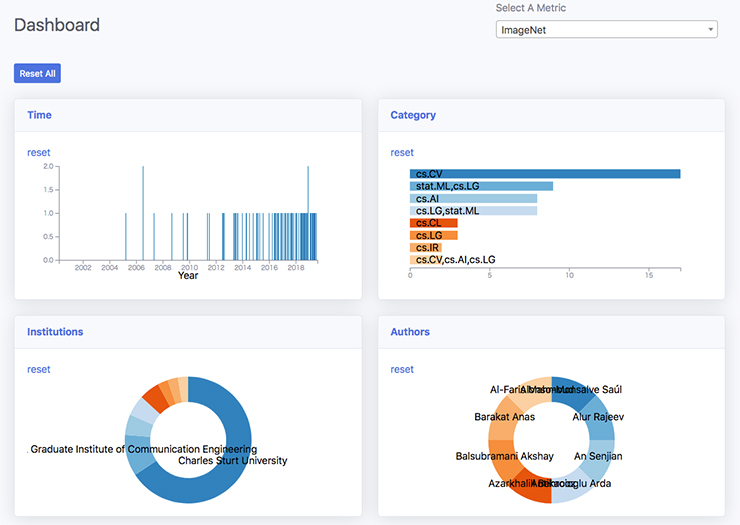Select the Barakat Anas author slice

[504, 417]
